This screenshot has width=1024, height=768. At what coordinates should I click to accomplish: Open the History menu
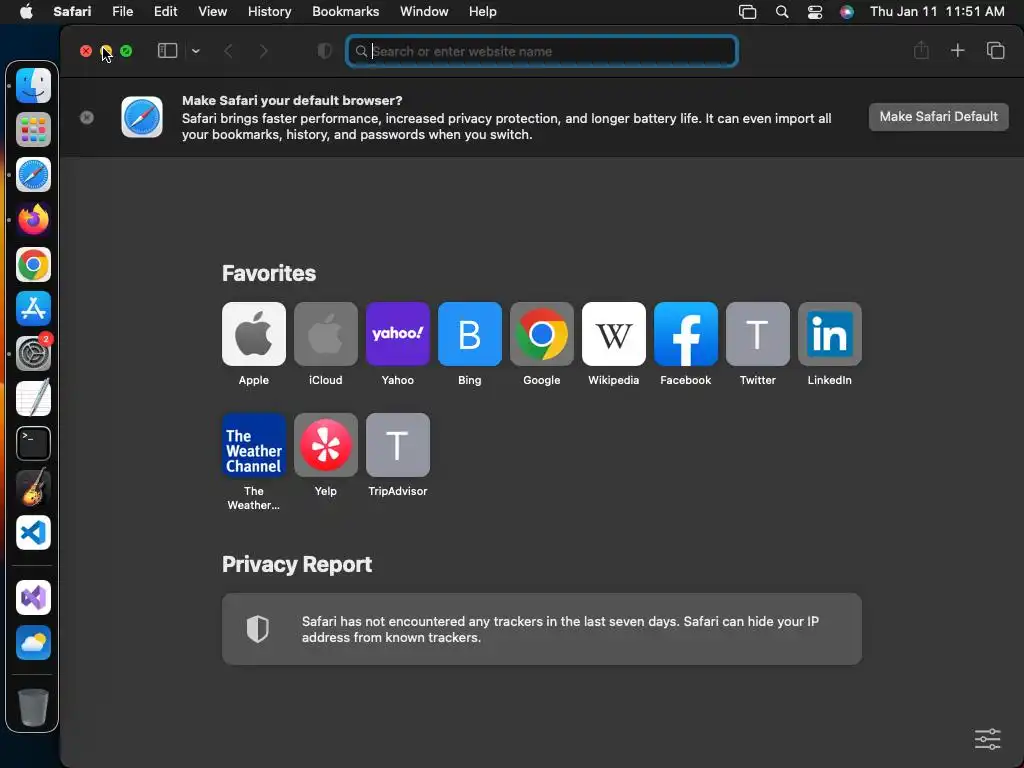coord(270,12)
